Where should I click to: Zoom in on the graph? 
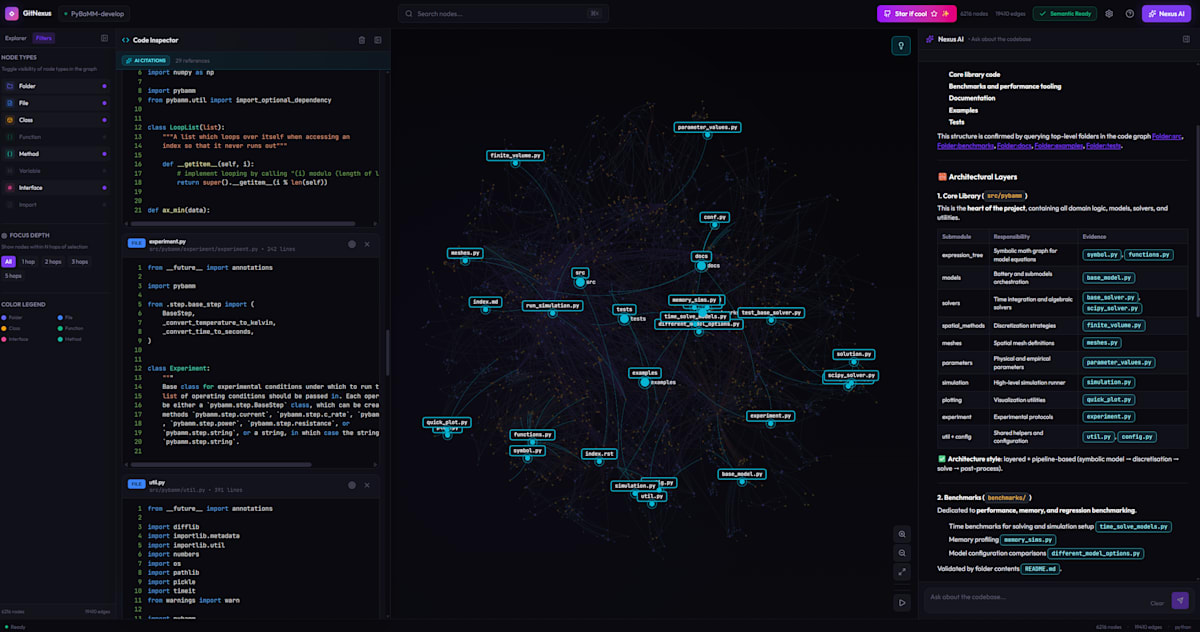point(902,534)
